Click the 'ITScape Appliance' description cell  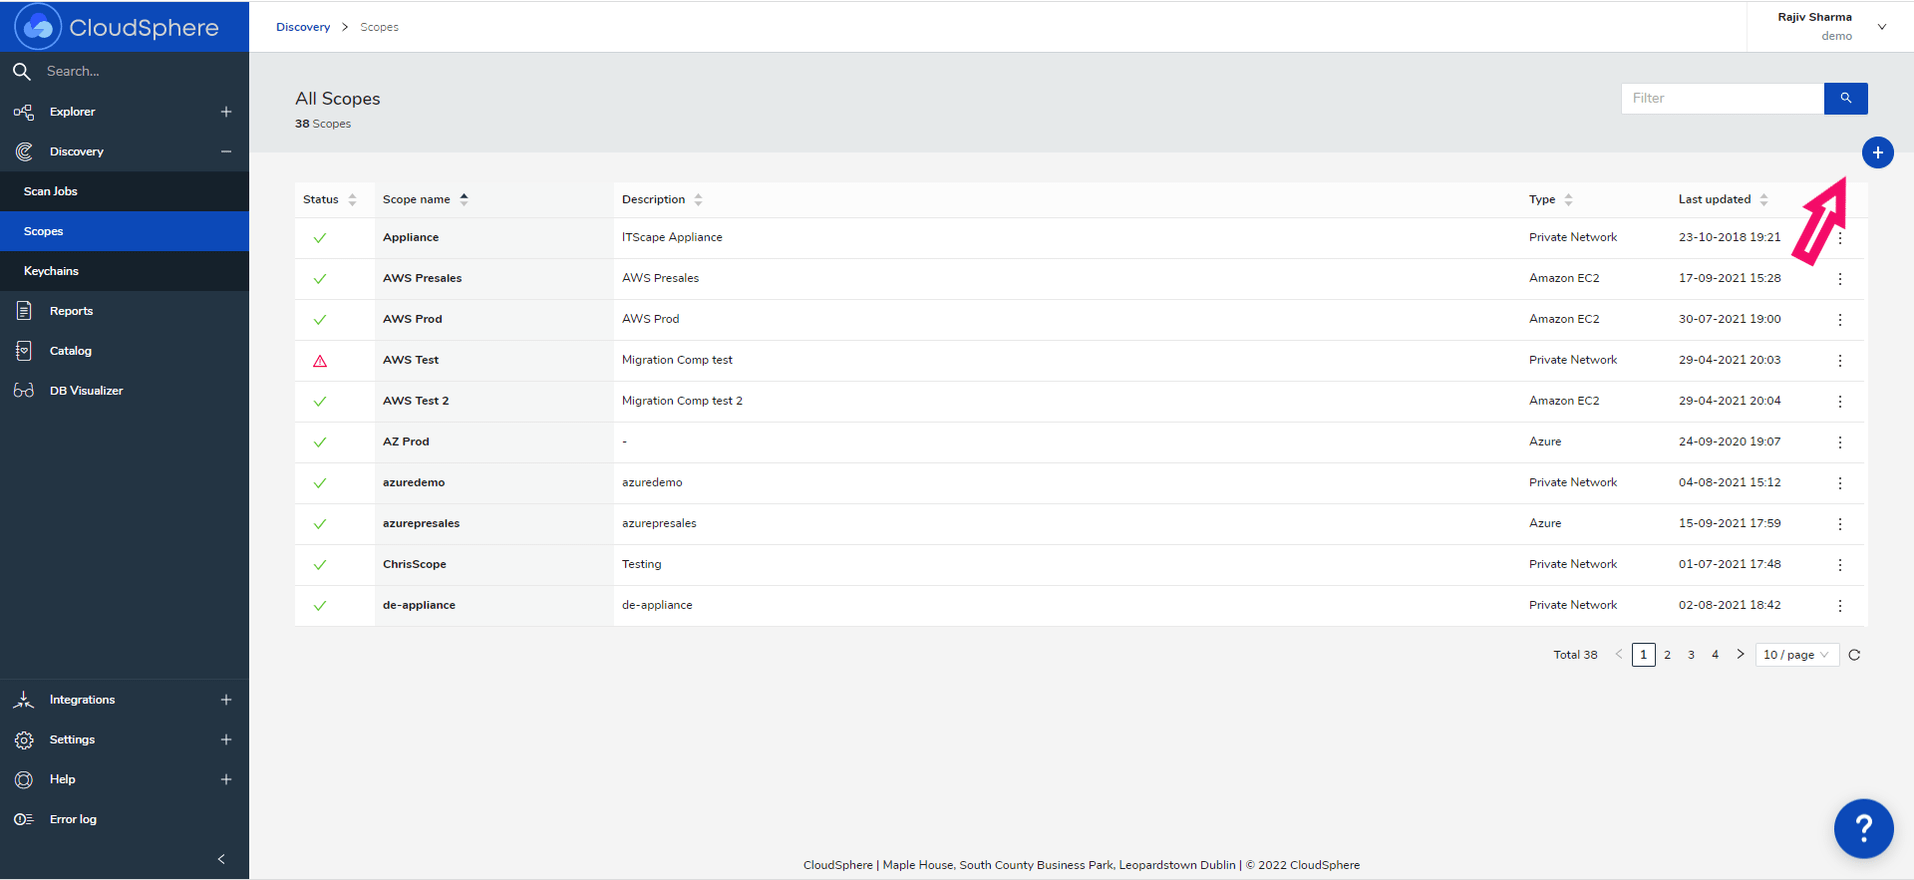[x=672, y=237]
